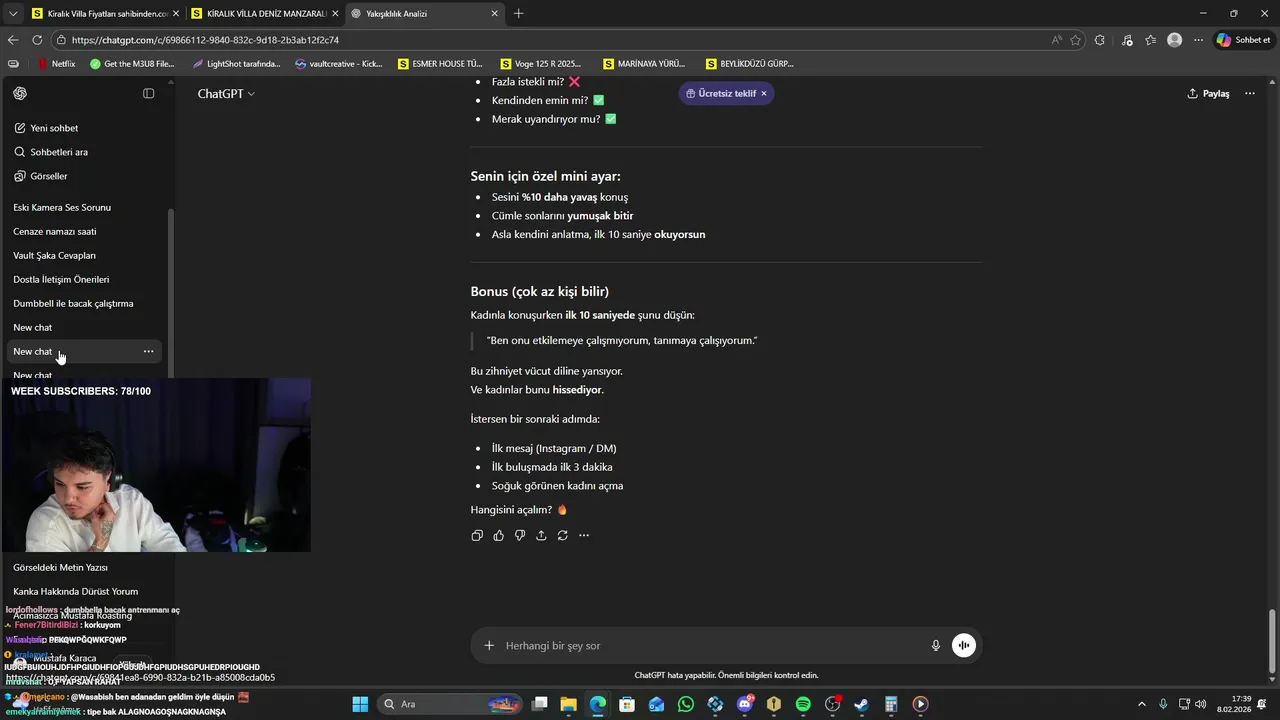The image size is (1280, 720).
Task: Start voice mode with waveform button
Action: 964,645
